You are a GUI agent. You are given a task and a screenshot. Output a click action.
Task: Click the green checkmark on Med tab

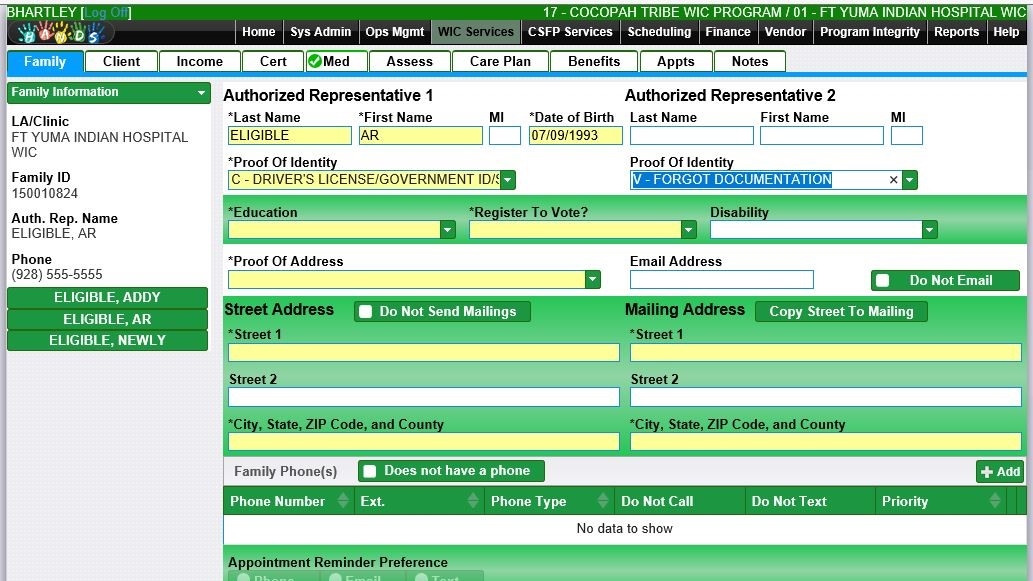[314, 61]
